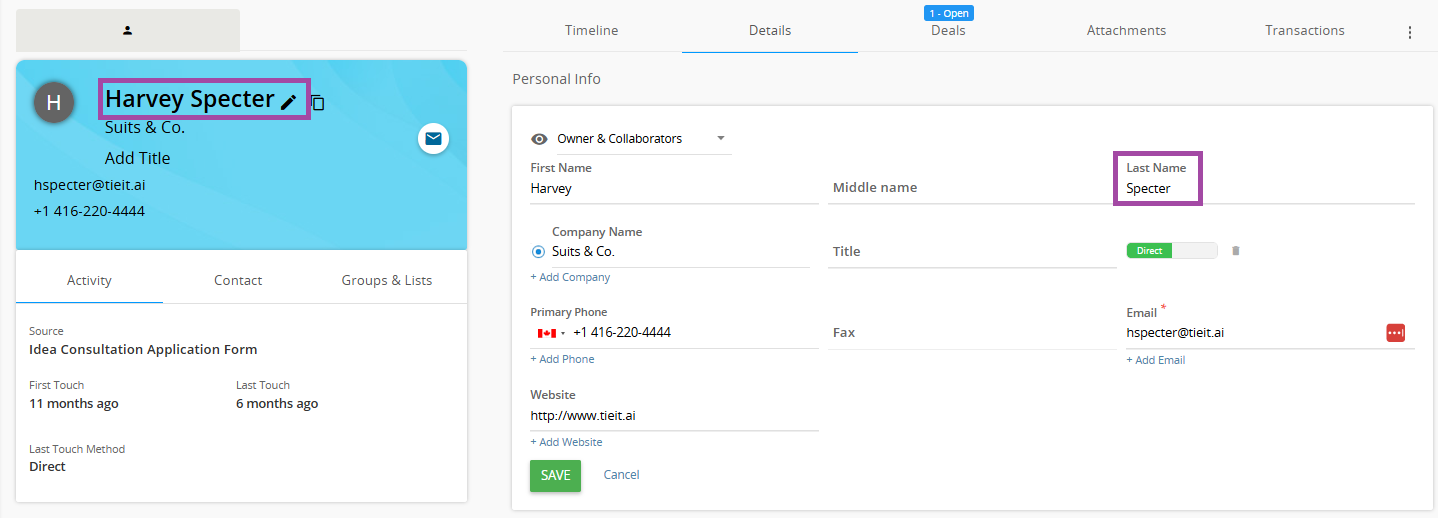The height and width of the screenshot is (518, 1438).
Task: Click the eye visibility icon
Action: tap(539, 139)
